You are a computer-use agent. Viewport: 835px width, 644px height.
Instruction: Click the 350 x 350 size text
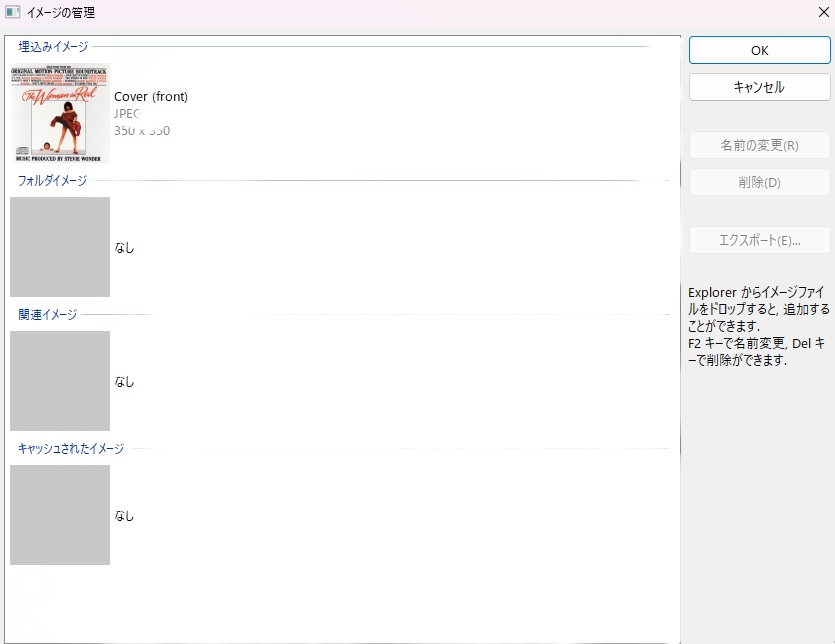point(142,131)
